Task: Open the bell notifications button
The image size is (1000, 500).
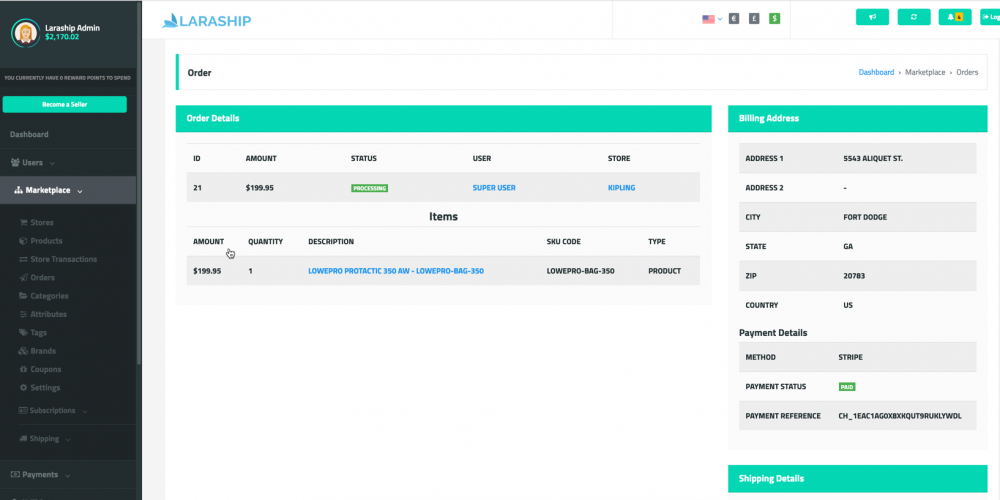Action: pos(955,17)
